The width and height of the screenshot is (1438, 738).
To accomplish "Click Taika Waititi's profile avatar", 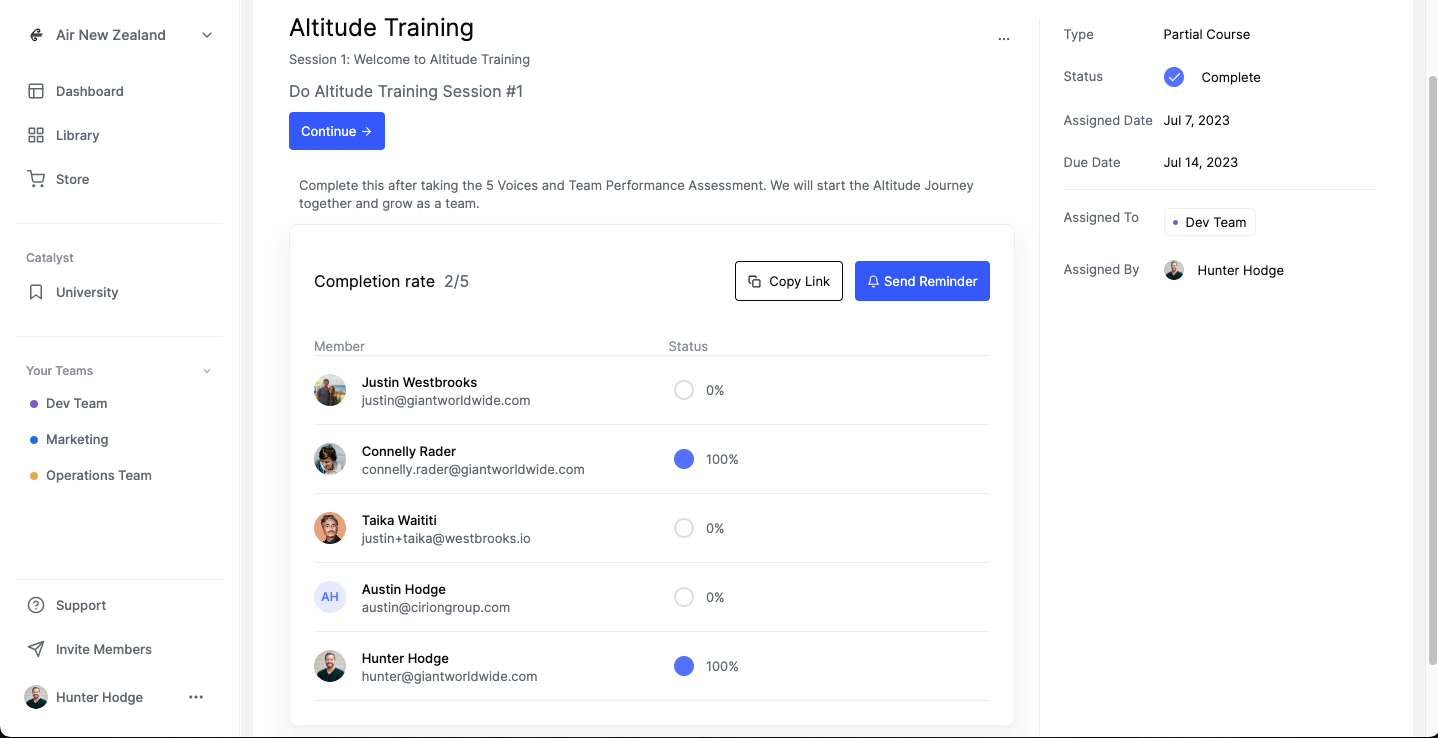I will pyautogui.click(x=330, y=528).
